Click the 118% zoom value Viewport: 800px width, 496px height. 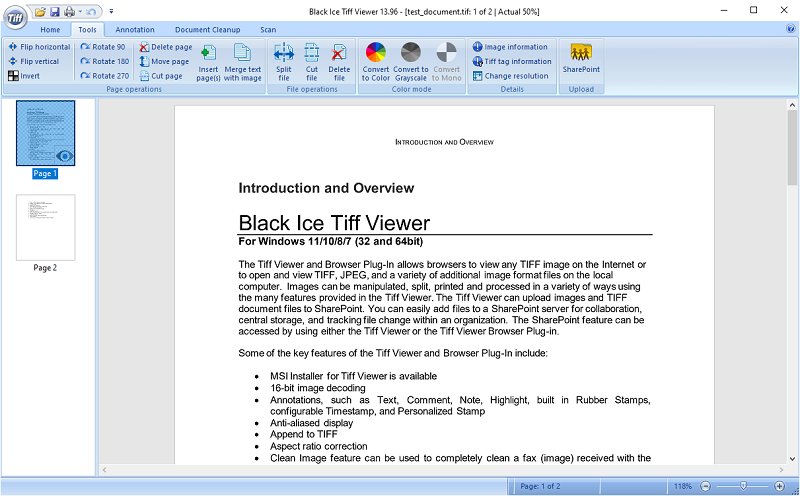click(683, 486)
